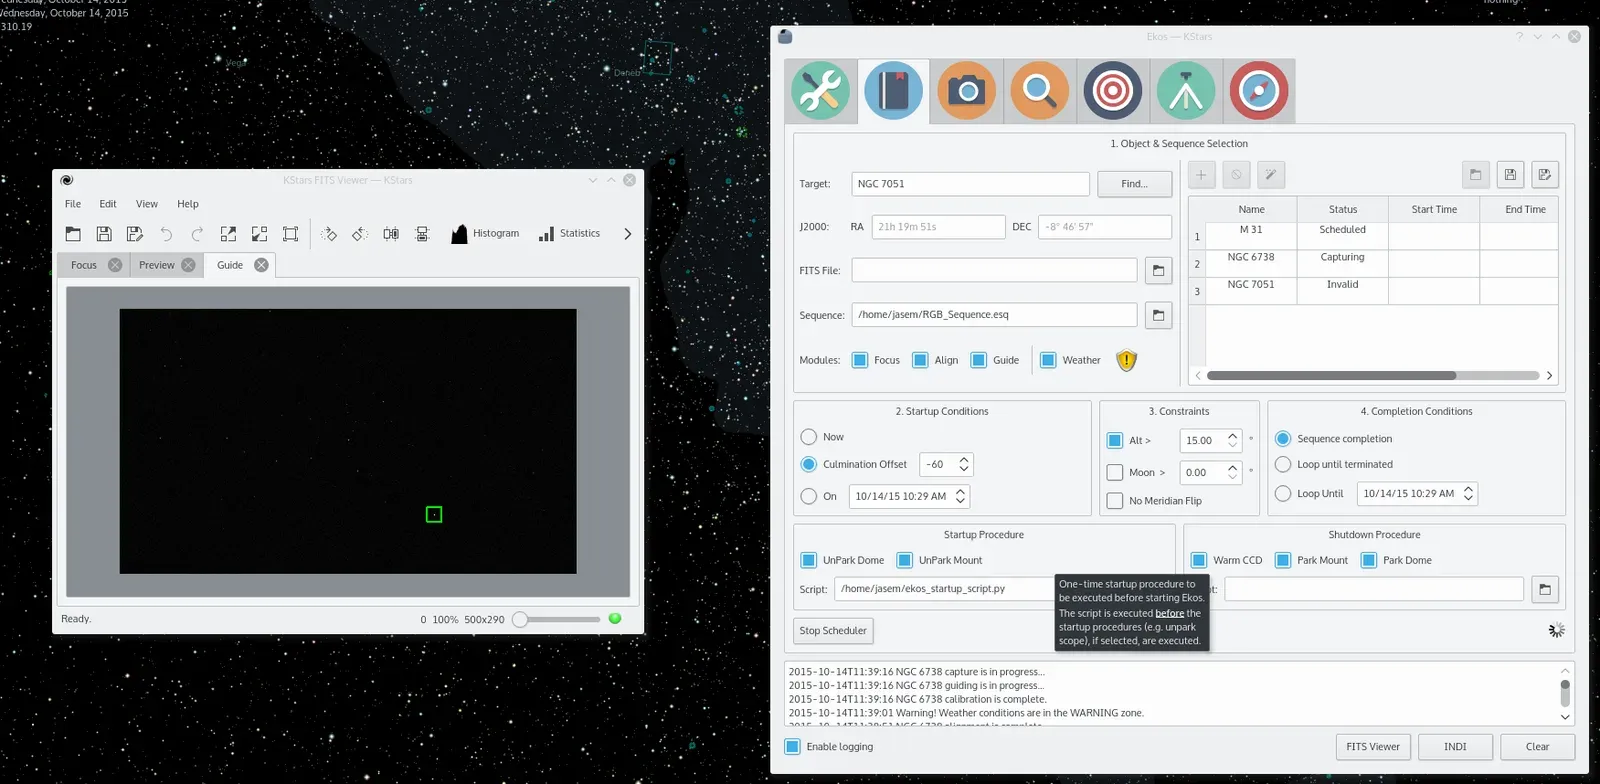
Task: Toggle the Weather module checkbox
Action: point(1048,360)
